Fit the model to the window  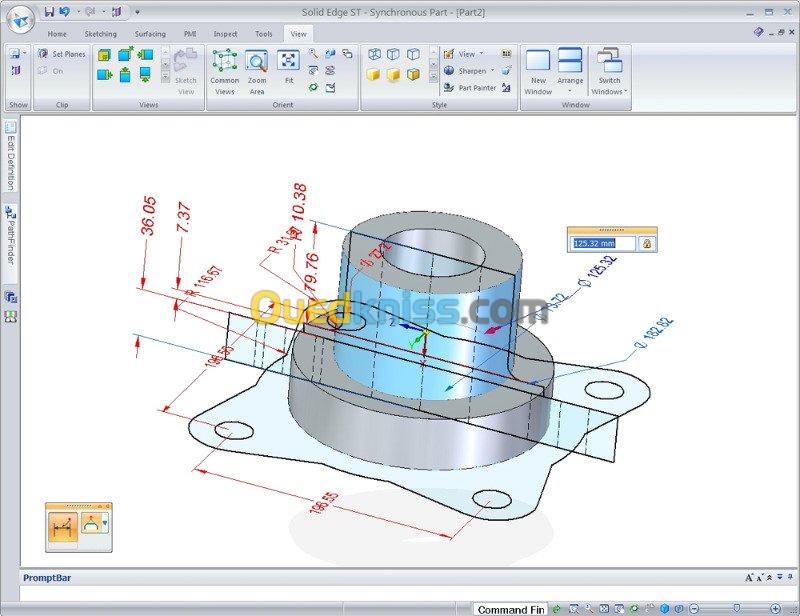(288, 61)
